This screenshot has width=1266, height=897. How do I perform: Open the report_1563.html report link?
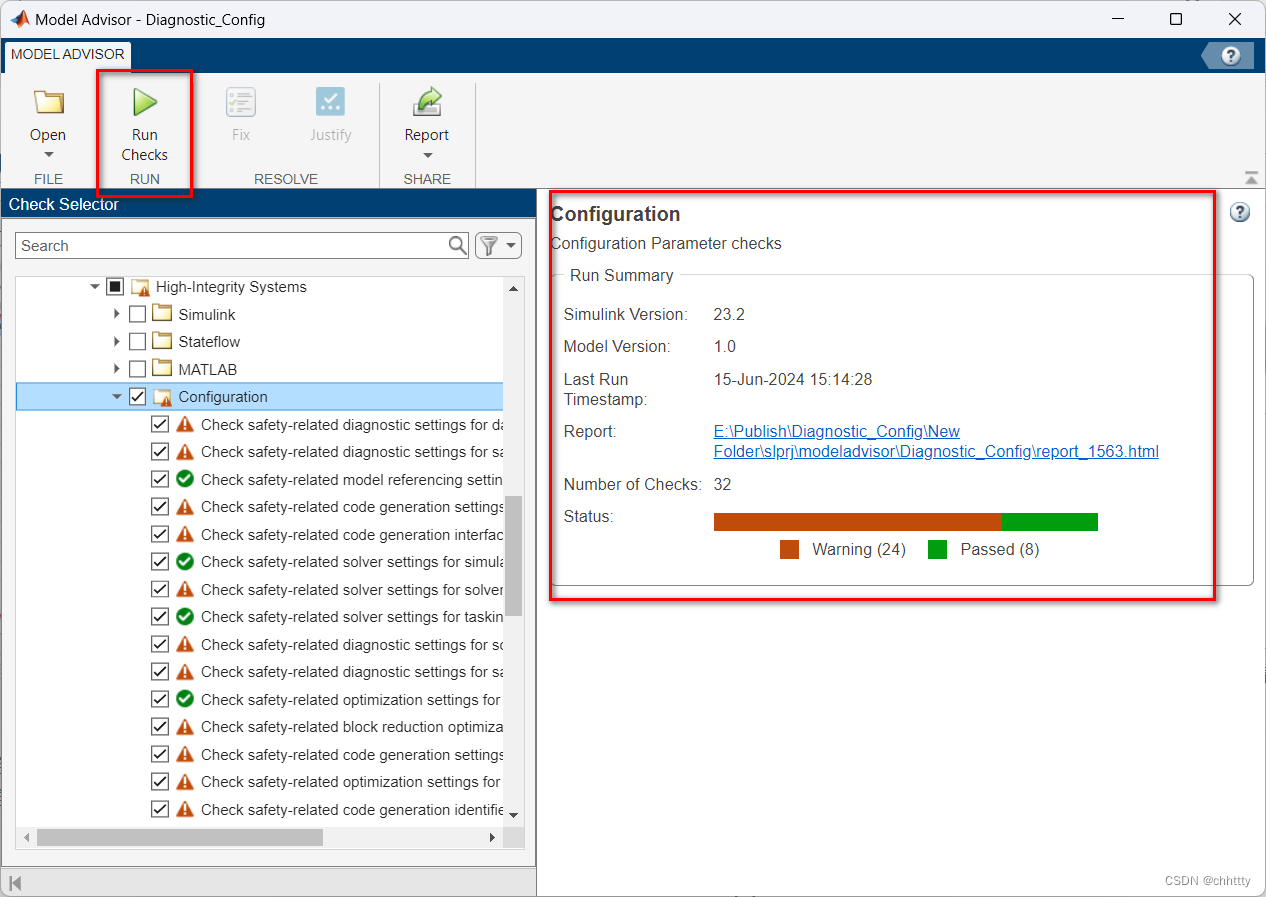coord(936,441)
